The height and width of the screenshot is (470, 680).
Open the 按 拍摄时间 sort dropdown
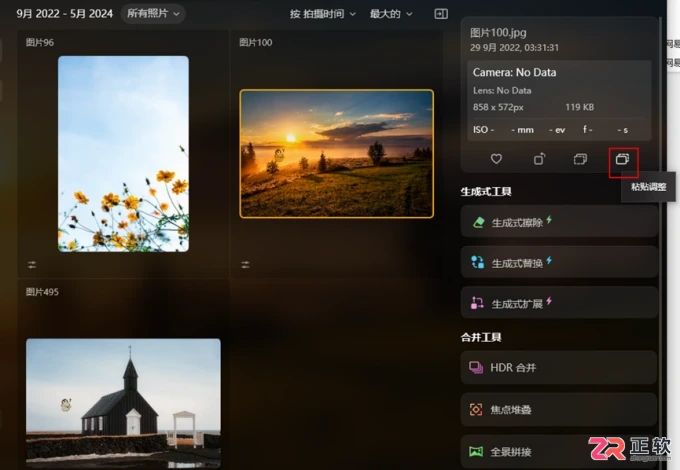click(323, 14)
